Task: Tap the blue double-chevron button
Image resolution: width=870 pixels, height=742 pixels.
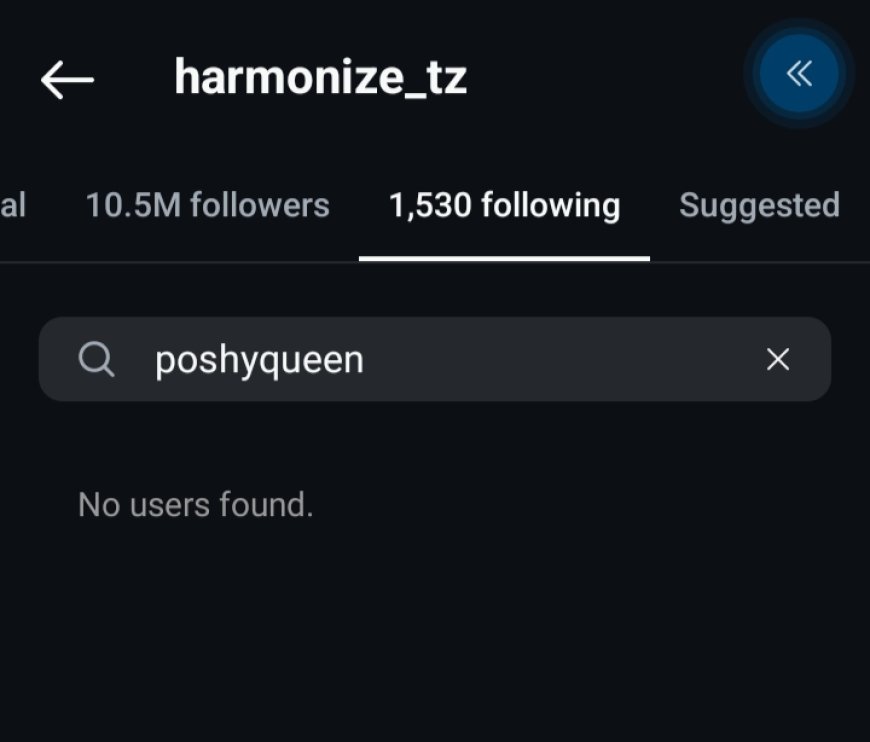Action: 798,73
